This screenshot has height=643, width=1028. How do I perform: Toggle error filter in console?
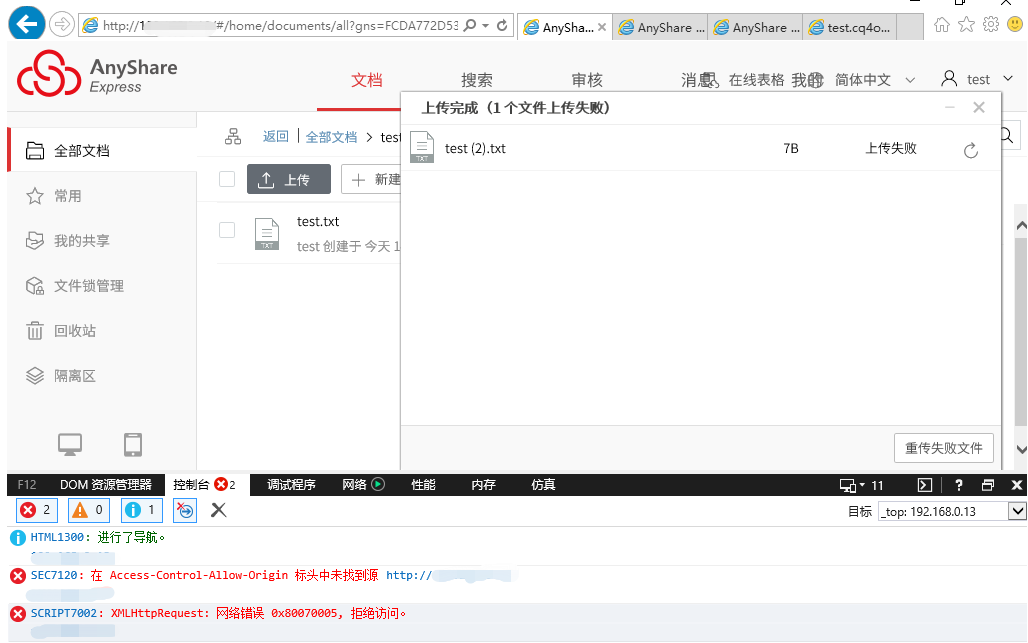point(36,510)
